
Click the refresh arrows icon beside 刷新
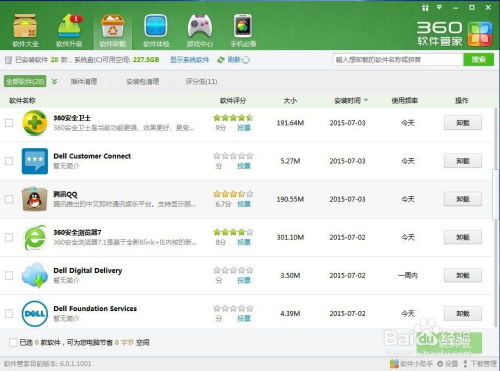point(221,60)
